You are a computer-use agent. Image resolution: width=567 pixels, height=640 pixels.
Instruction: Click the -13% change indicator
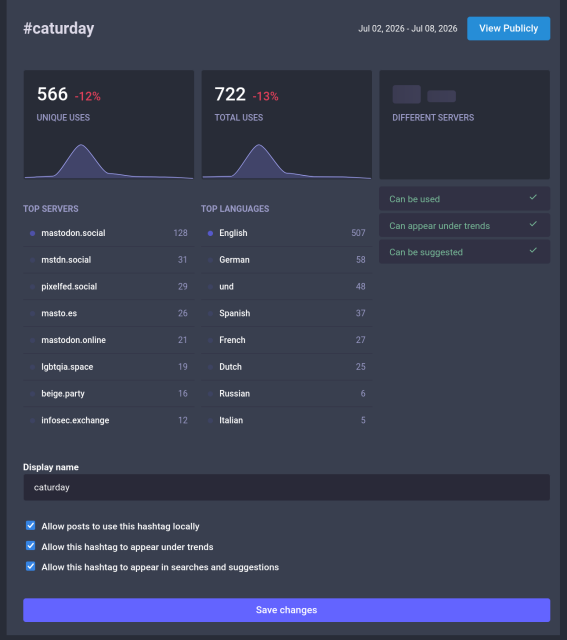265,96
